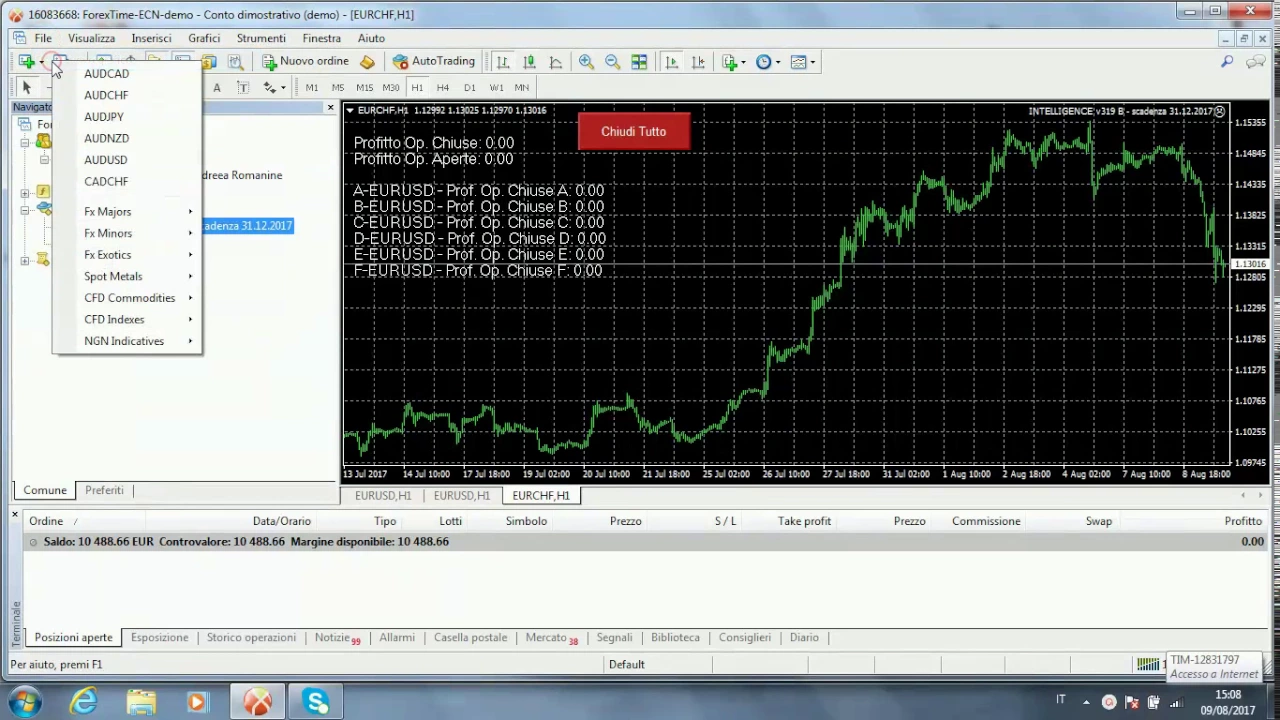Select the D1 timeframe
1280x720 pixels.
(470, 88)
